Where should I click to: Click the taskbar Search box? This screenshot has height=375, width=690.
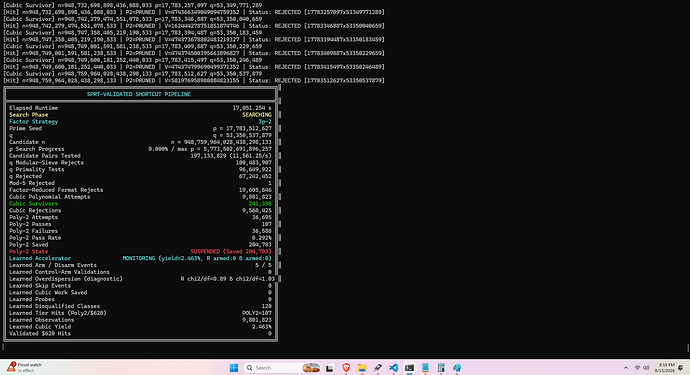point(282,368)
